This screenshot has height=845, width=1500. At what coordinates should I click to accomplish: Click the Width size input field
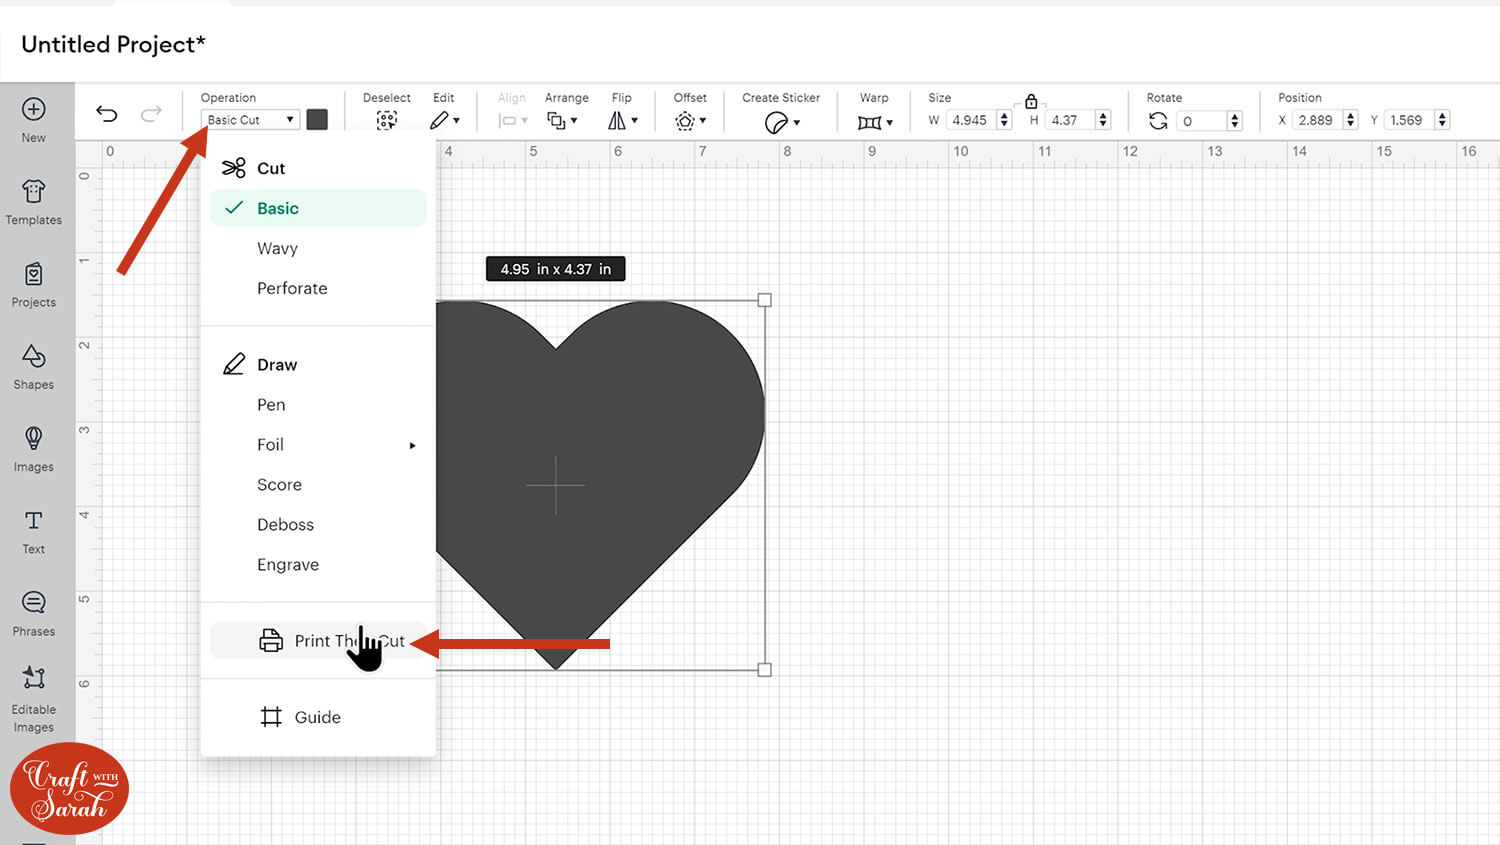[x=970, y=120]
